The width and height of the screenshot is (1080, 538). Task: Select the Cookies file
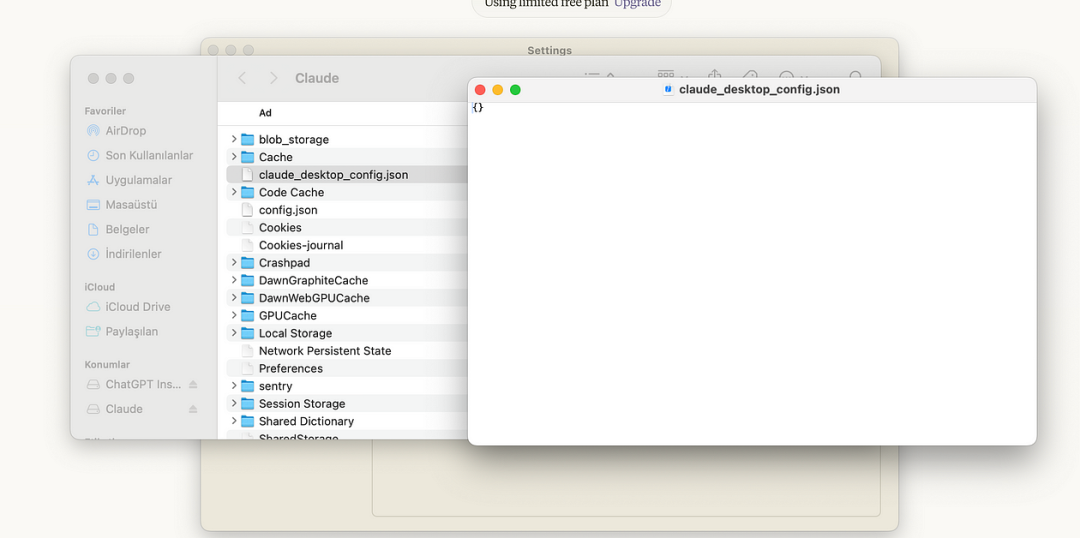click(347, 227)
